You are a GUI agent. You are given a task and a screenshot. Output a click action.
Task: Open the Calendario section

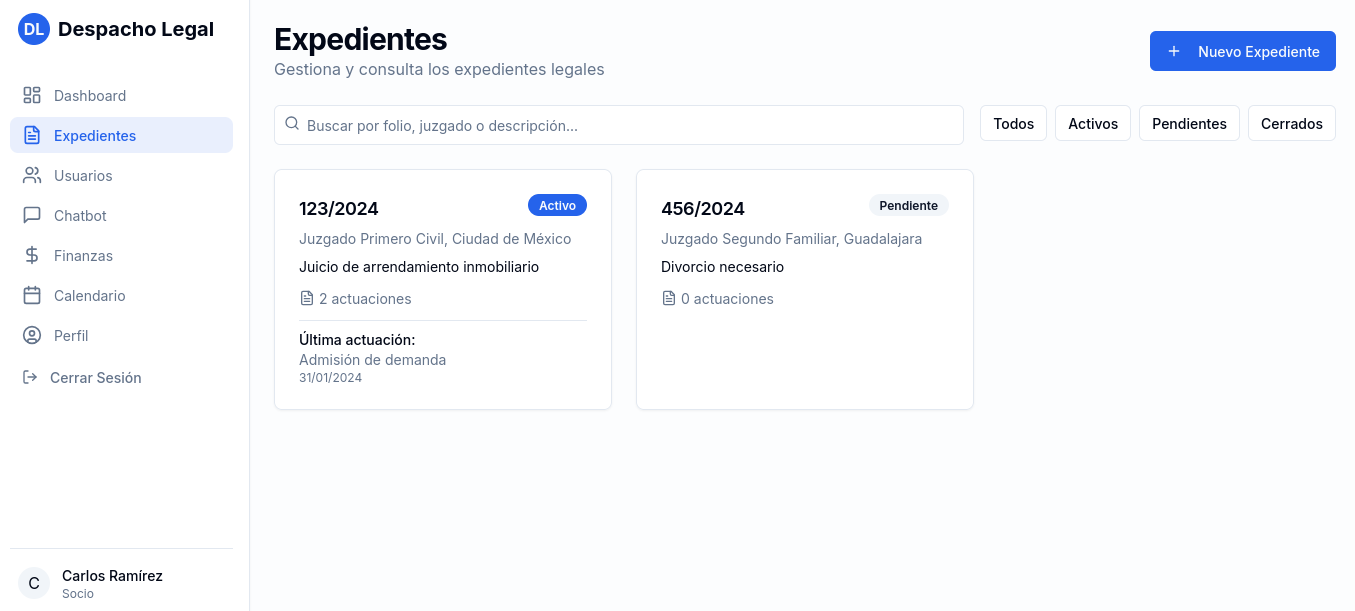click(121, 295)
